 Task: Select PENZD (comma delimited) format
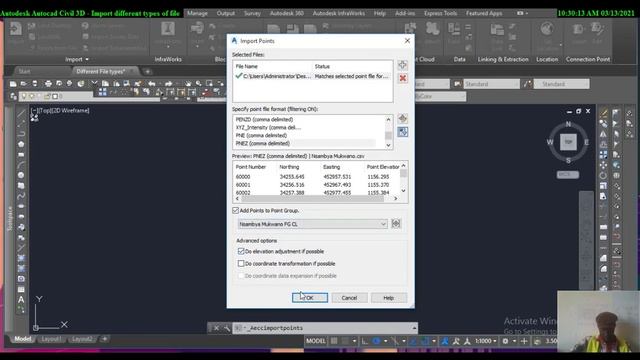tap(264, 120)
